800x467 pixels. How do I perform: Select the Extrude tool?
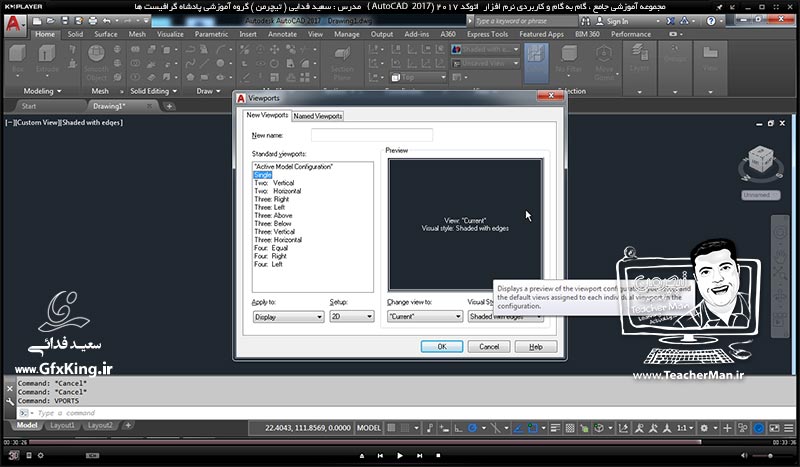pos(47,60)
